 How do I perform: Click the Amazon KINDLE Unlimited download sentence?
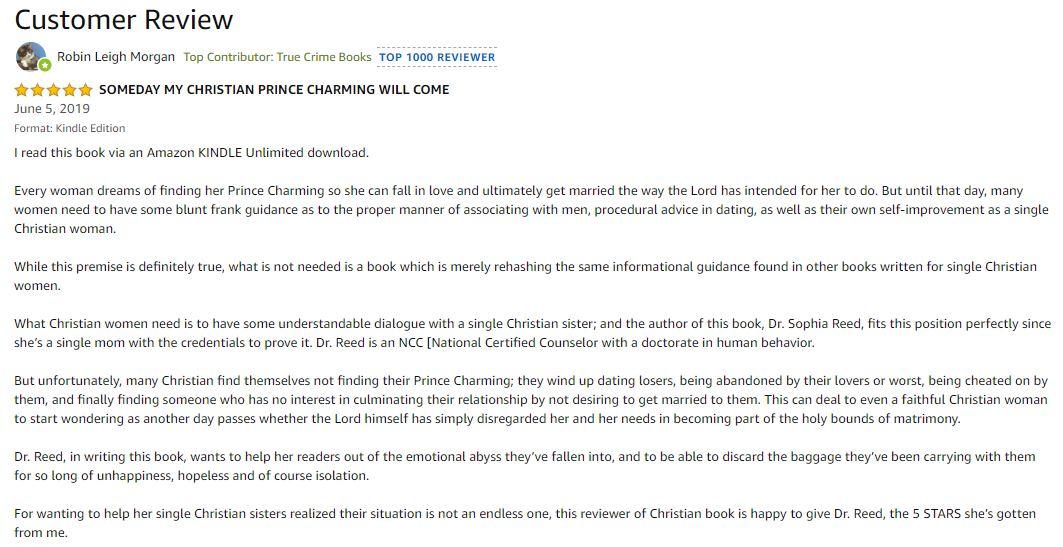point(192,153)
